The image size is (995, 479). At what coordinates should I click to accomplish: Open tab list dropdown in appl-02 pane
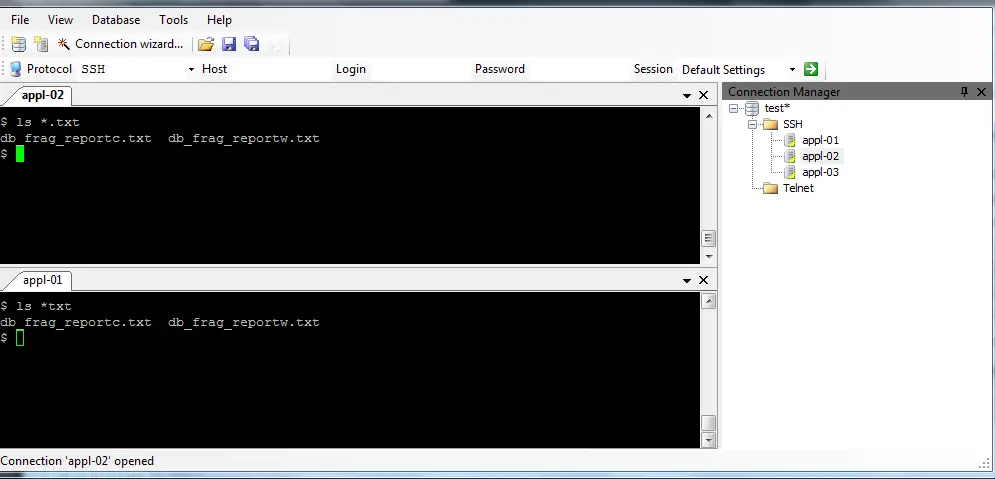pyautogui.click(x=687, y=96)
